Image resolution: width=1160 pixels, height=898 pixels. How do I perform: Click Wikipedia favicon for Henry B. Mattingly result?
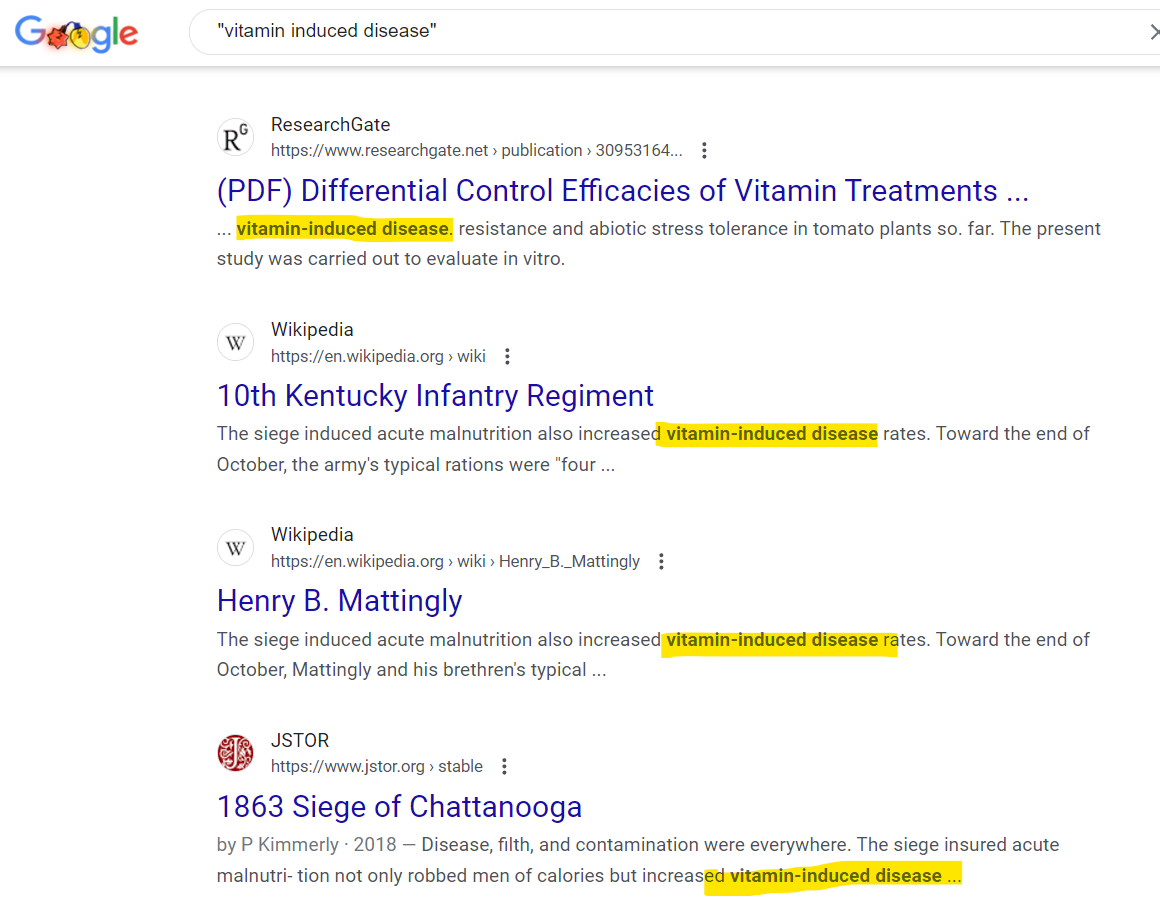[235, 548]
